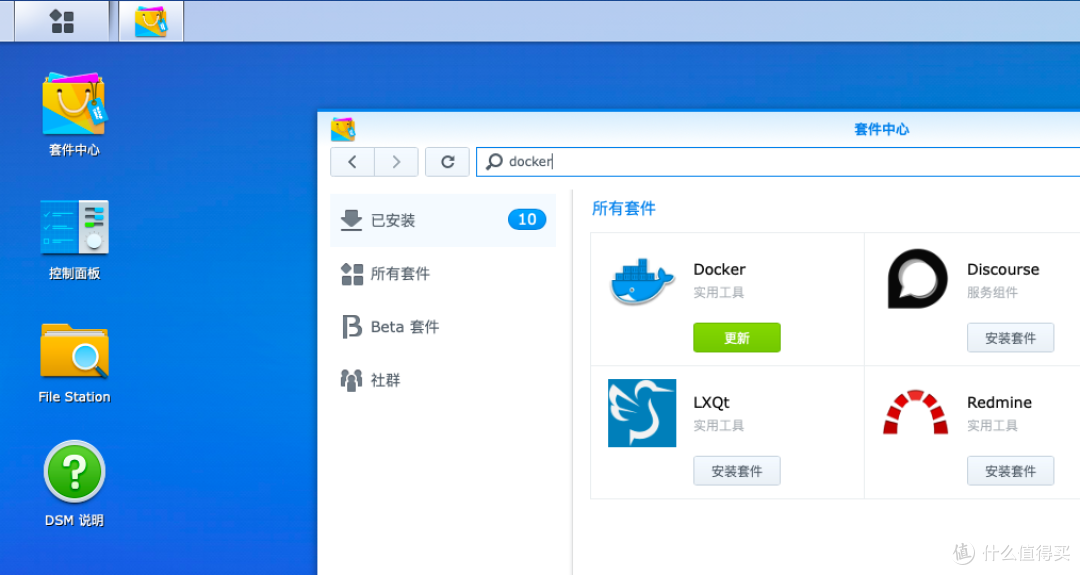Click the Discourse package icon
This screenshot has width=1080, height=575.
click(x=917, y=279)
